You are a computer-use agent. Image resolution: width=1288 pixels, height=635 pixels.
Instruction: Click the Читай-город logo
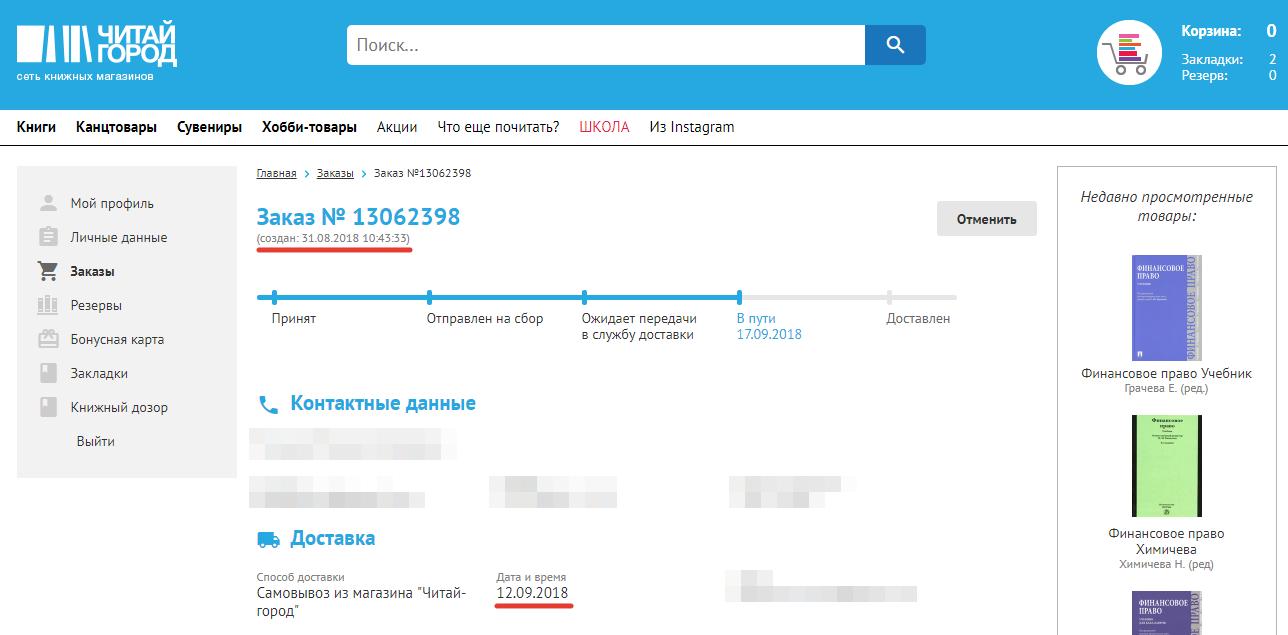[x=96, y=52]
